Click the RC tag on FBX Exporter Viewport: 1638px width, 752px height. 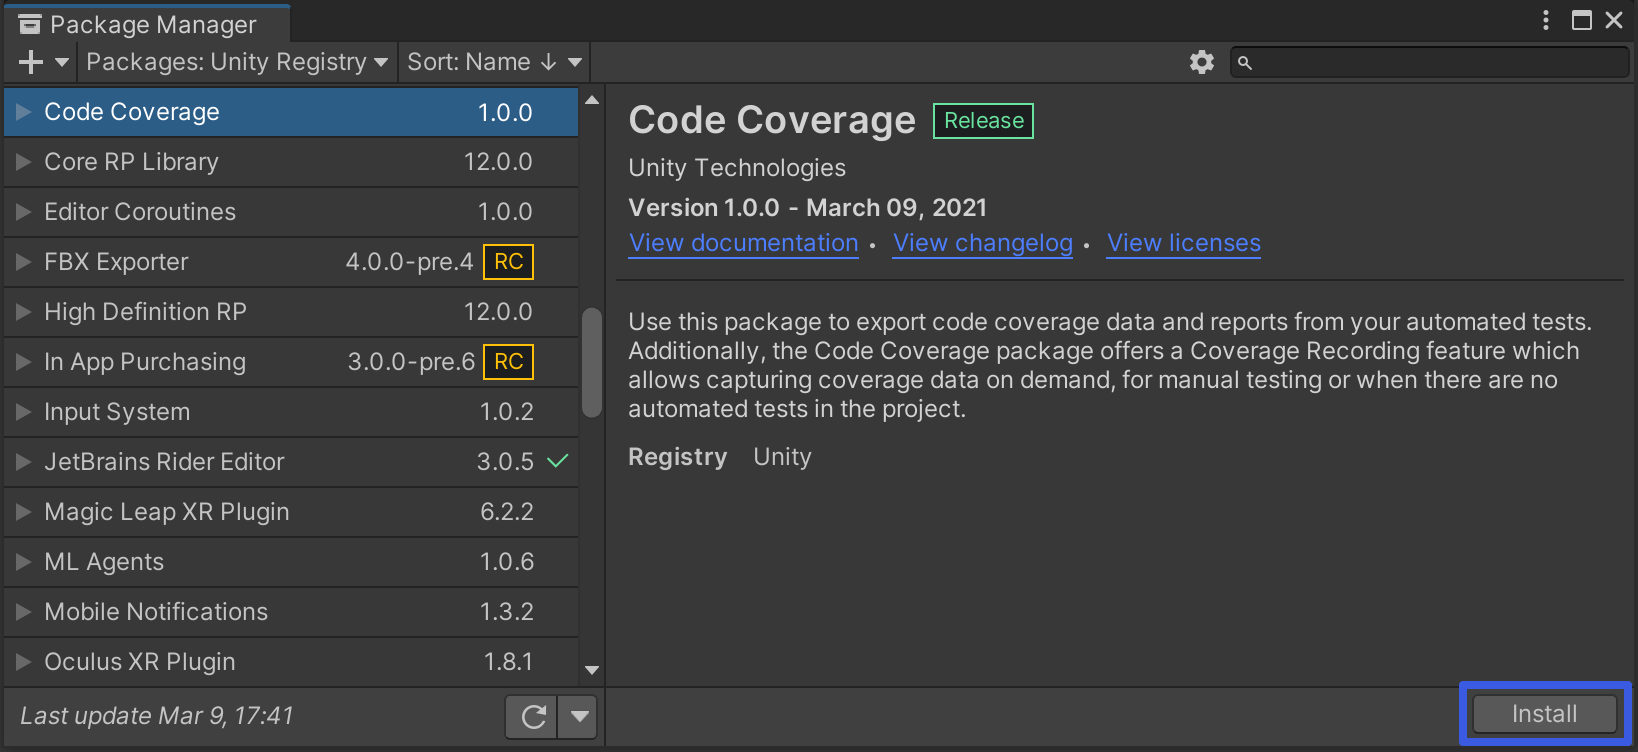tap(508, 262)
